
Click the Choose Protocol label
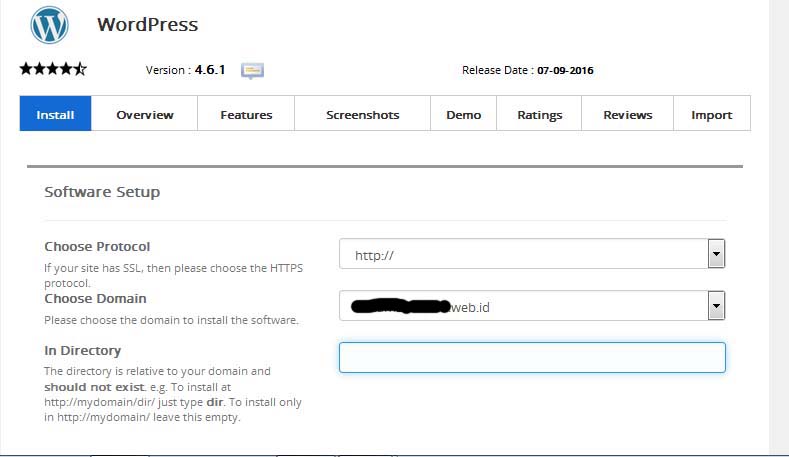pyautogui.click(x=97, y=247)
